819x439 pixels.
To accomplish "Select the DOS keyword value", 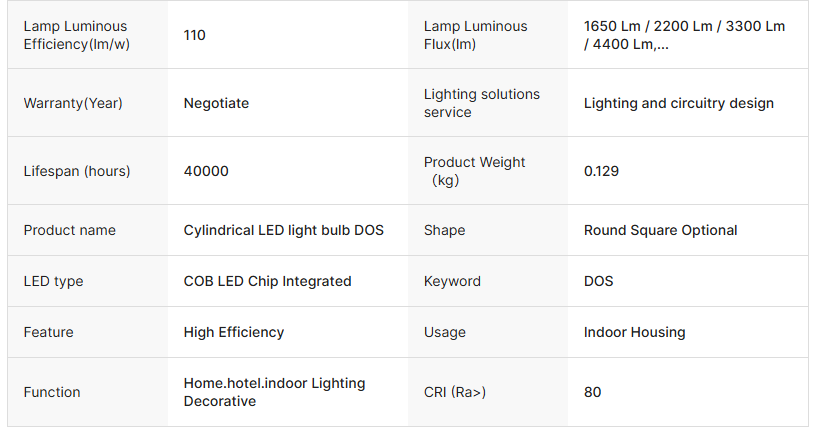I will tap(599, 281).
